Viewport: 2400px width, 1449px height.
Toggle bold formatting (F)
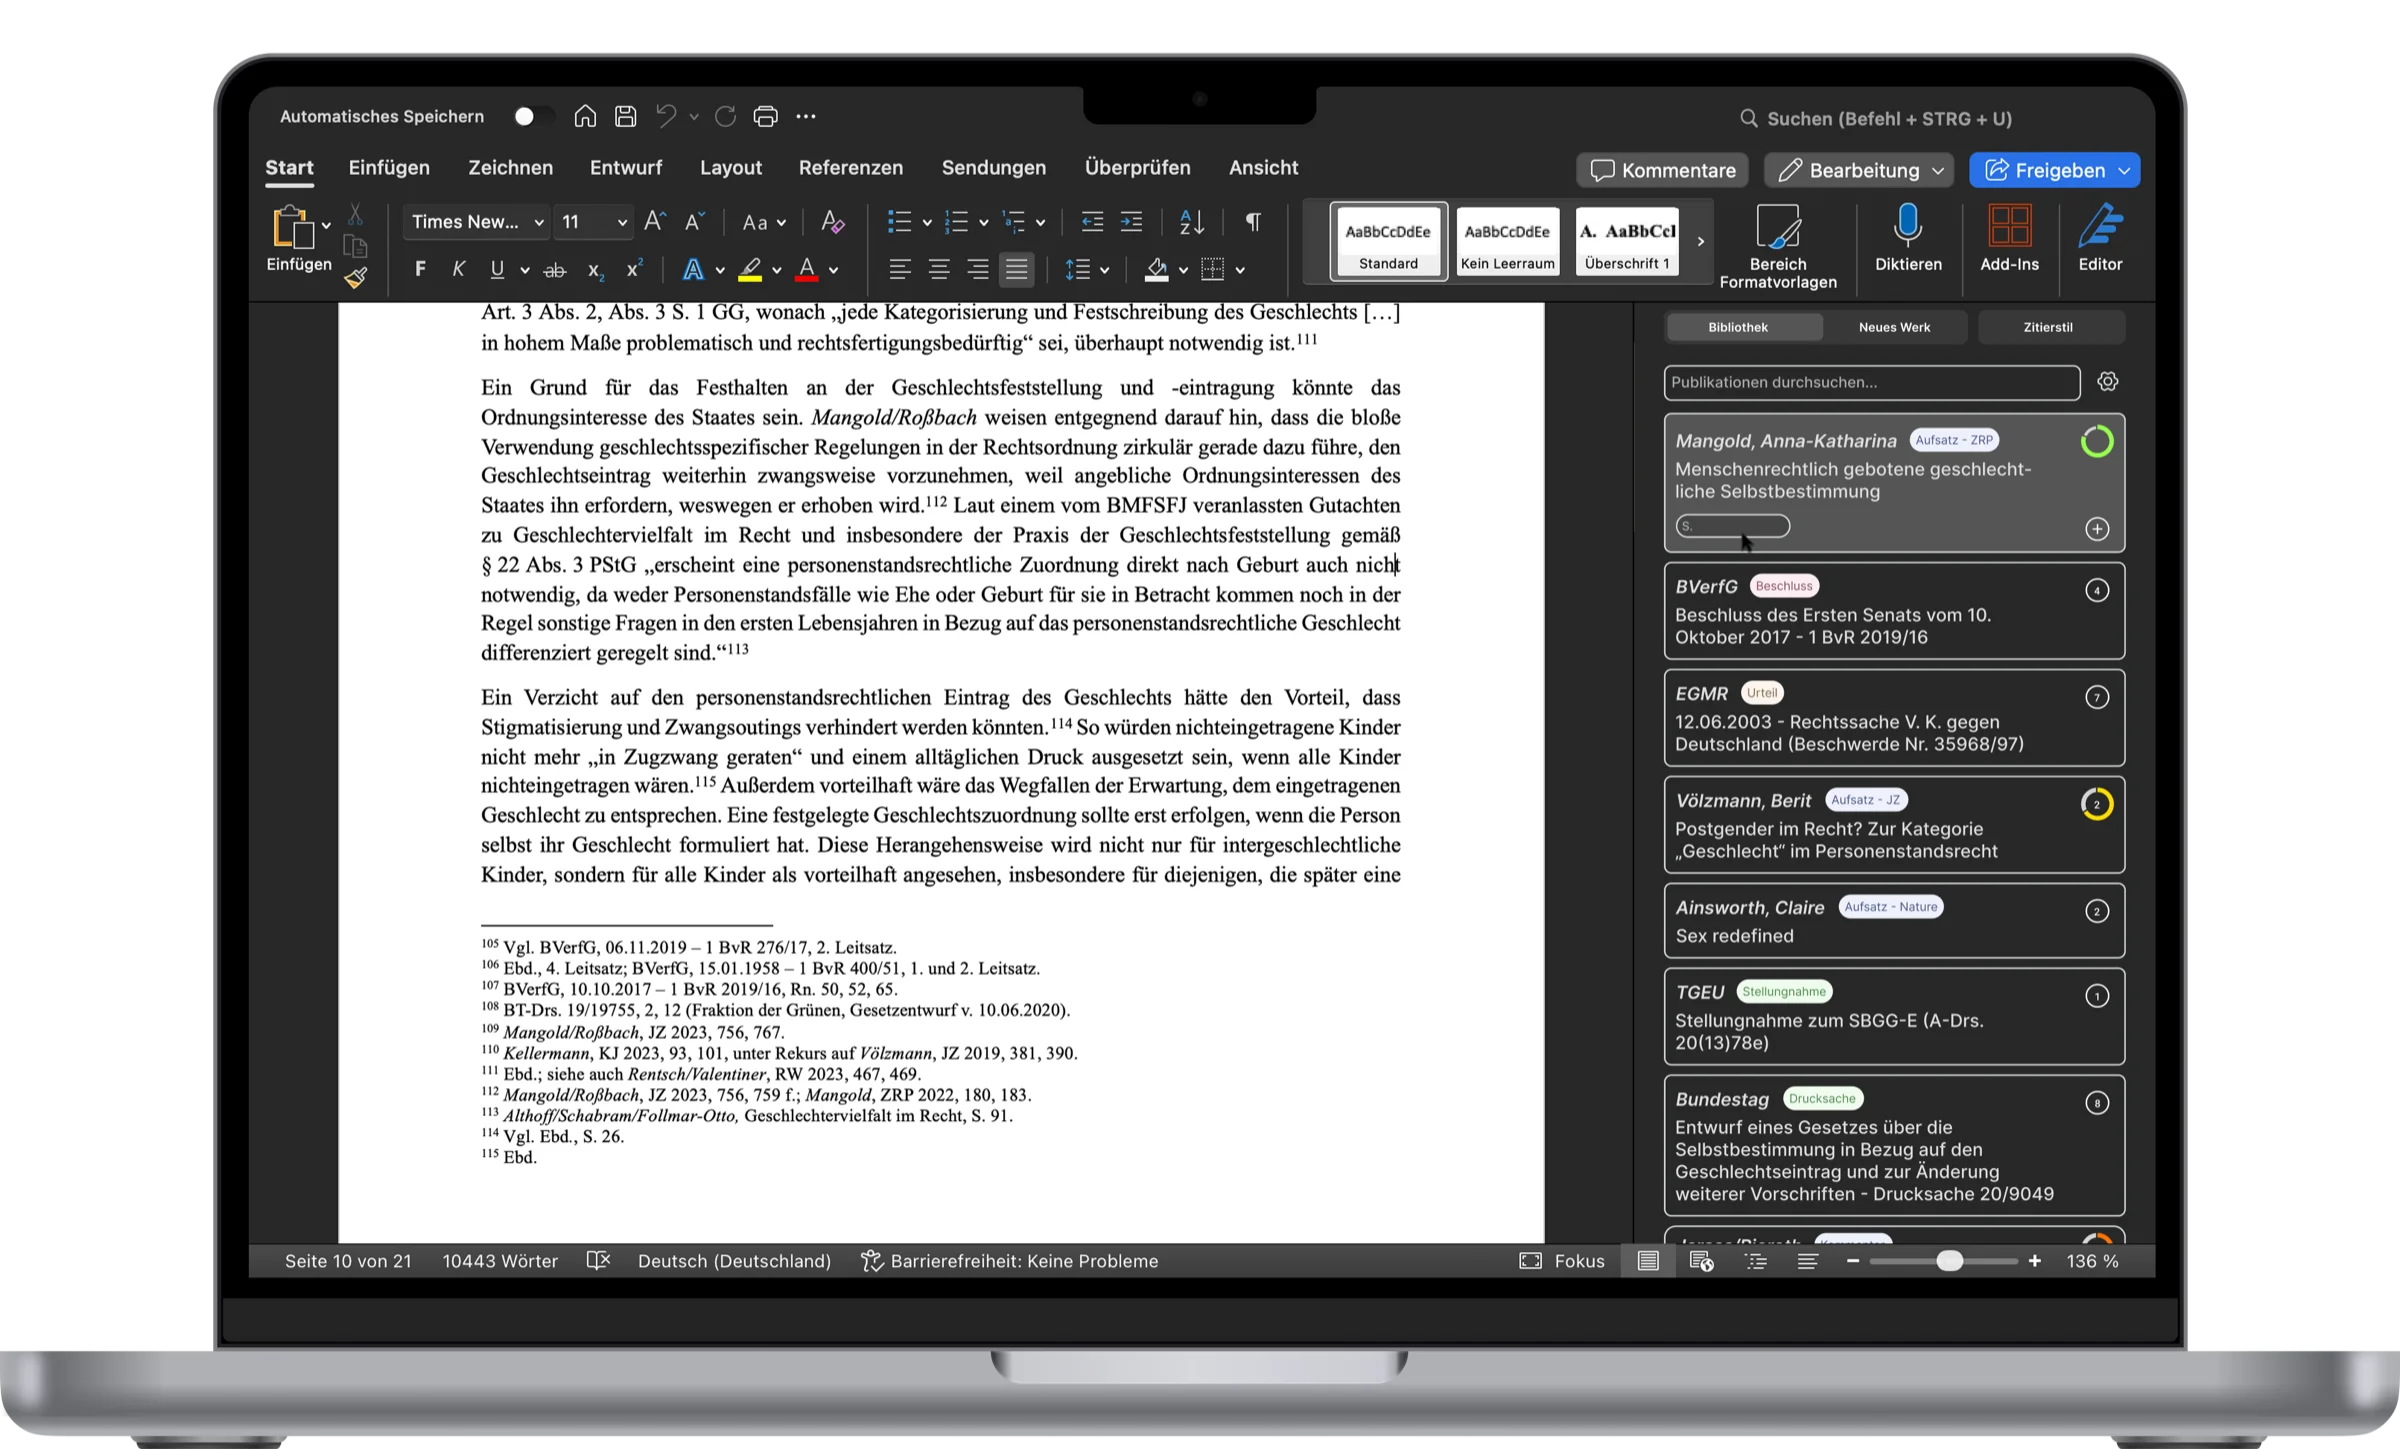click(x=420, y=269)
